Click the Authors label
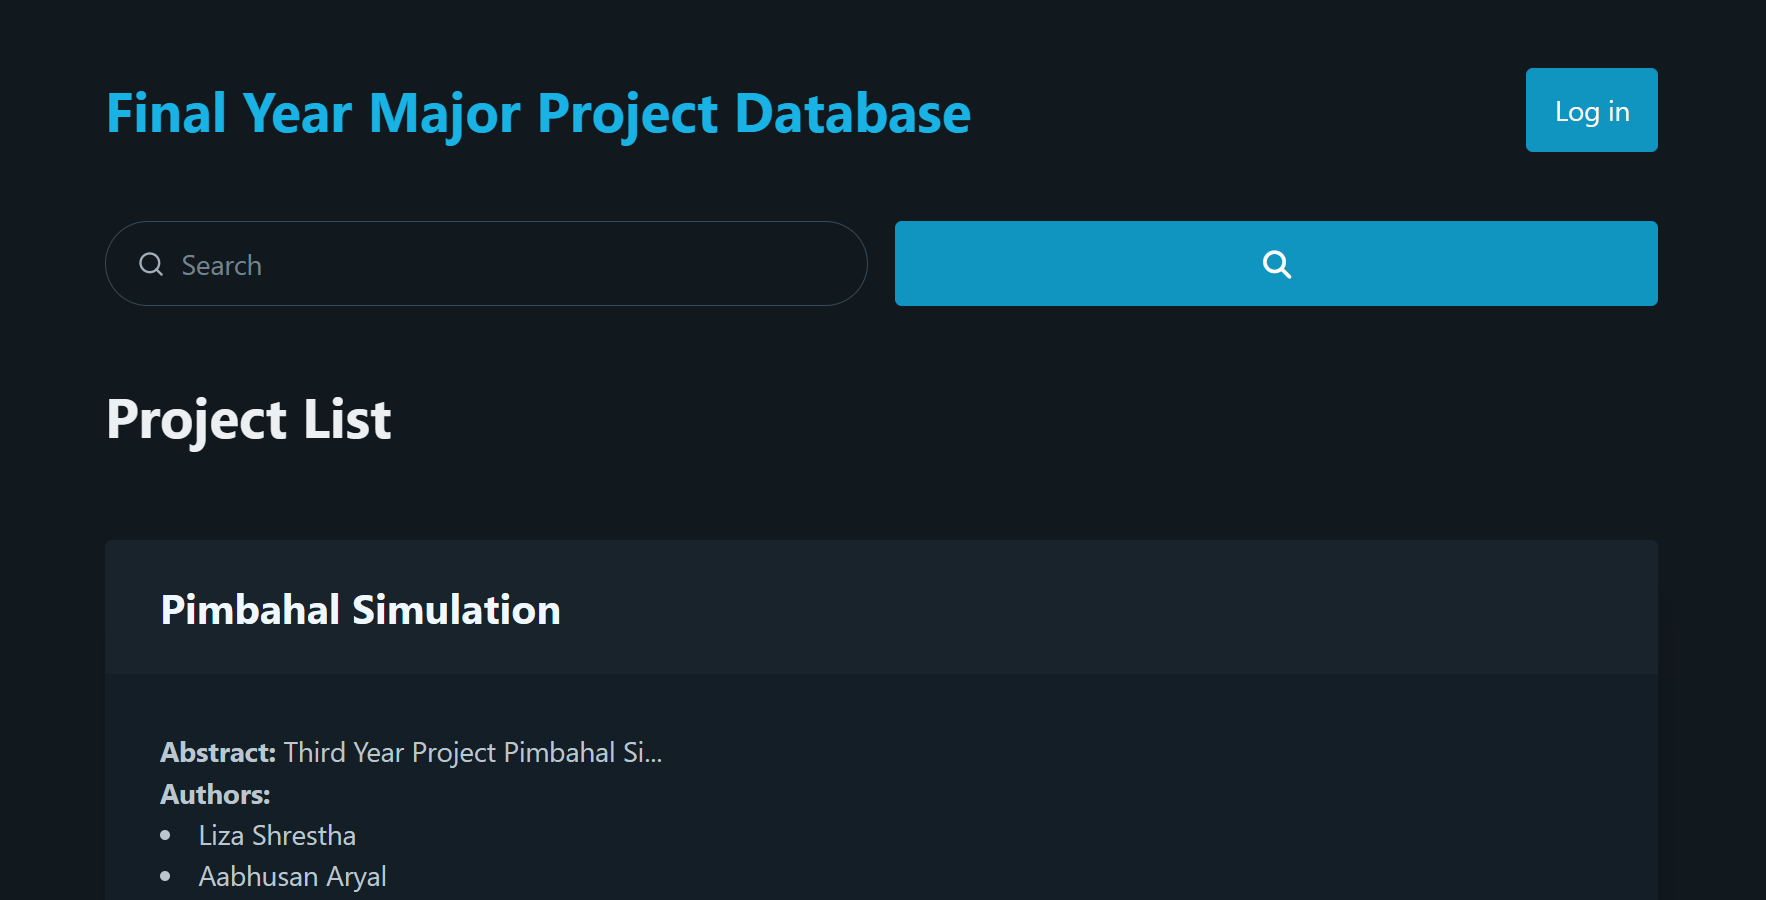The image size is (1766, 900). pyautogui.click(x=215, y=793)
